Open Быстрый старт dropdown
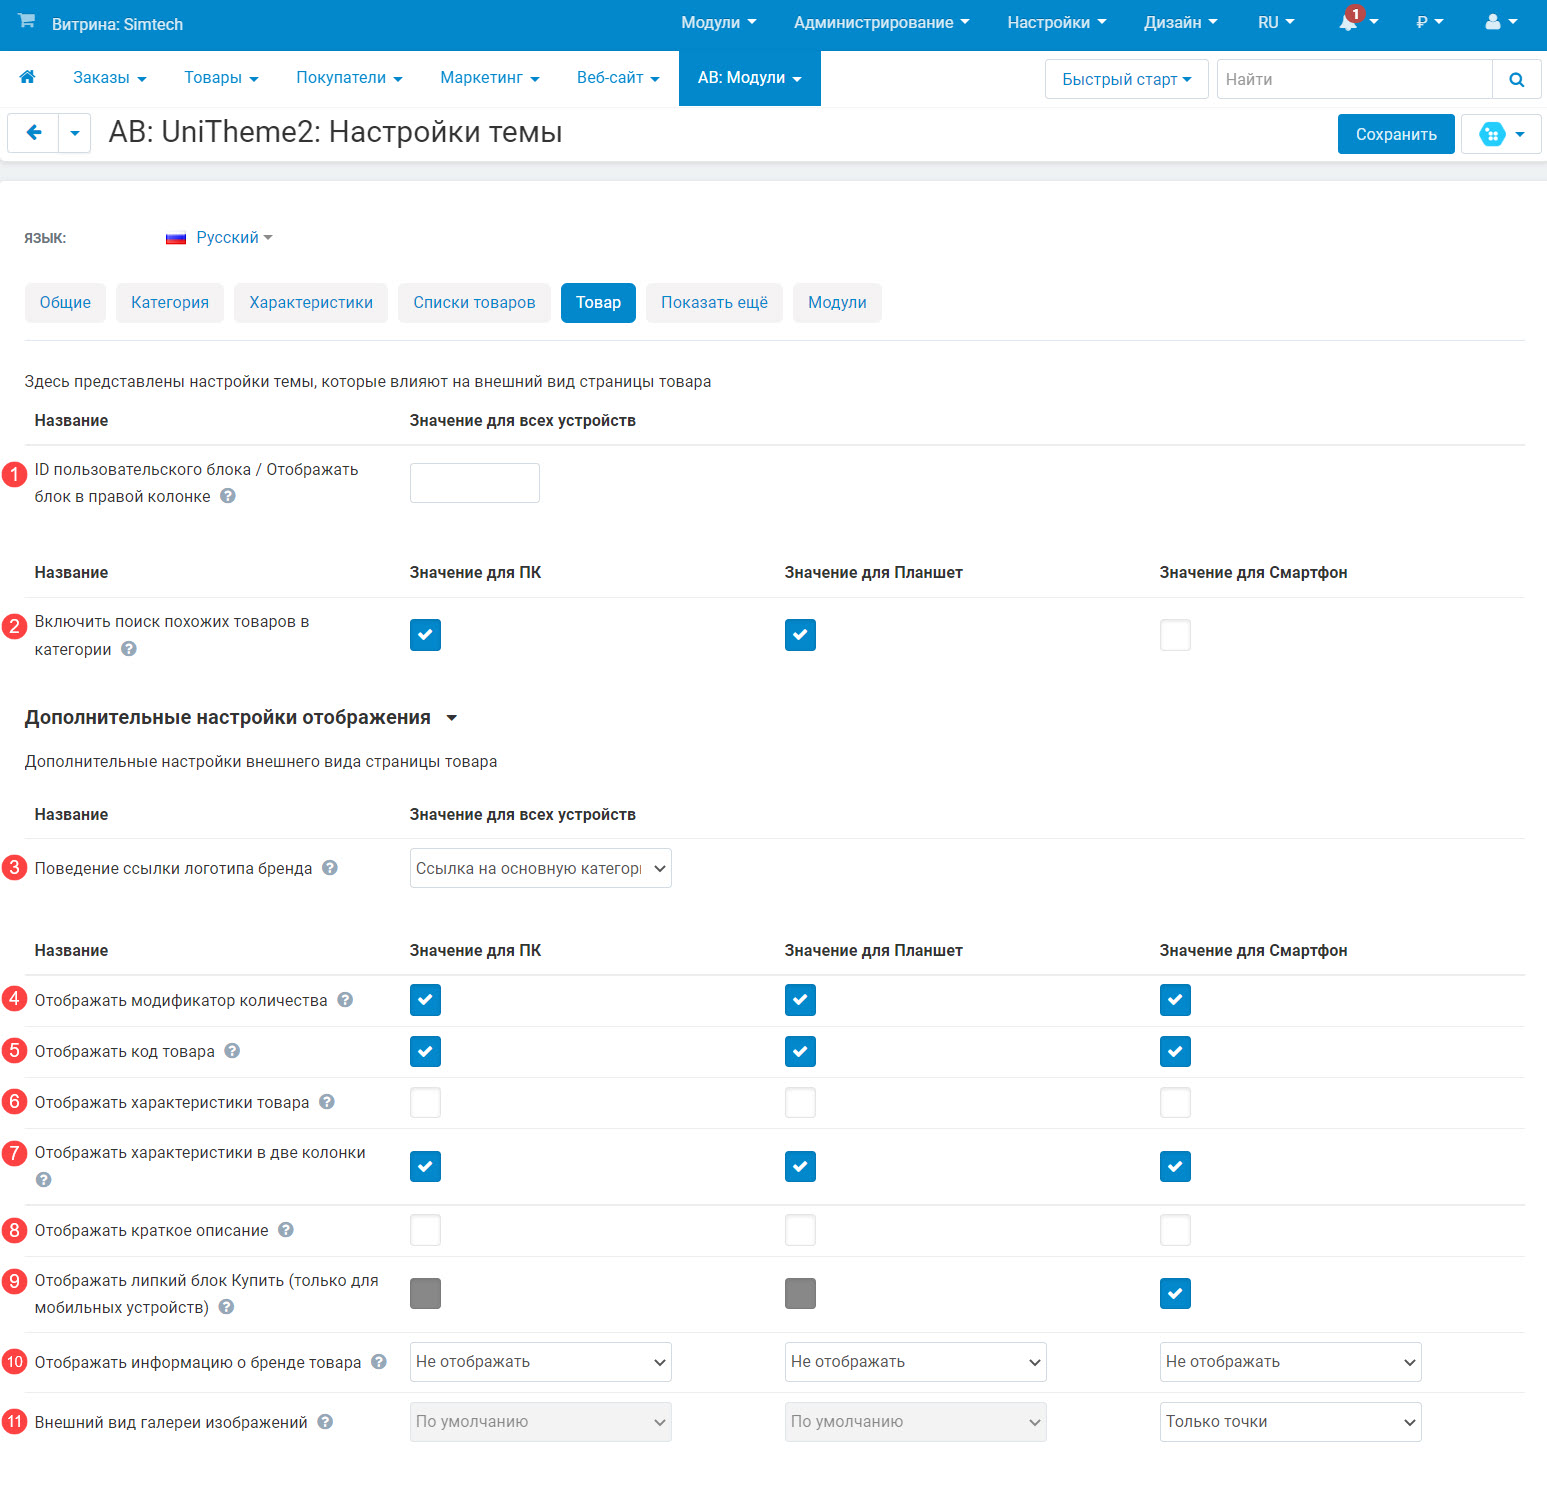Screen dimensions: 1547x1495 tap(1127, 80)
